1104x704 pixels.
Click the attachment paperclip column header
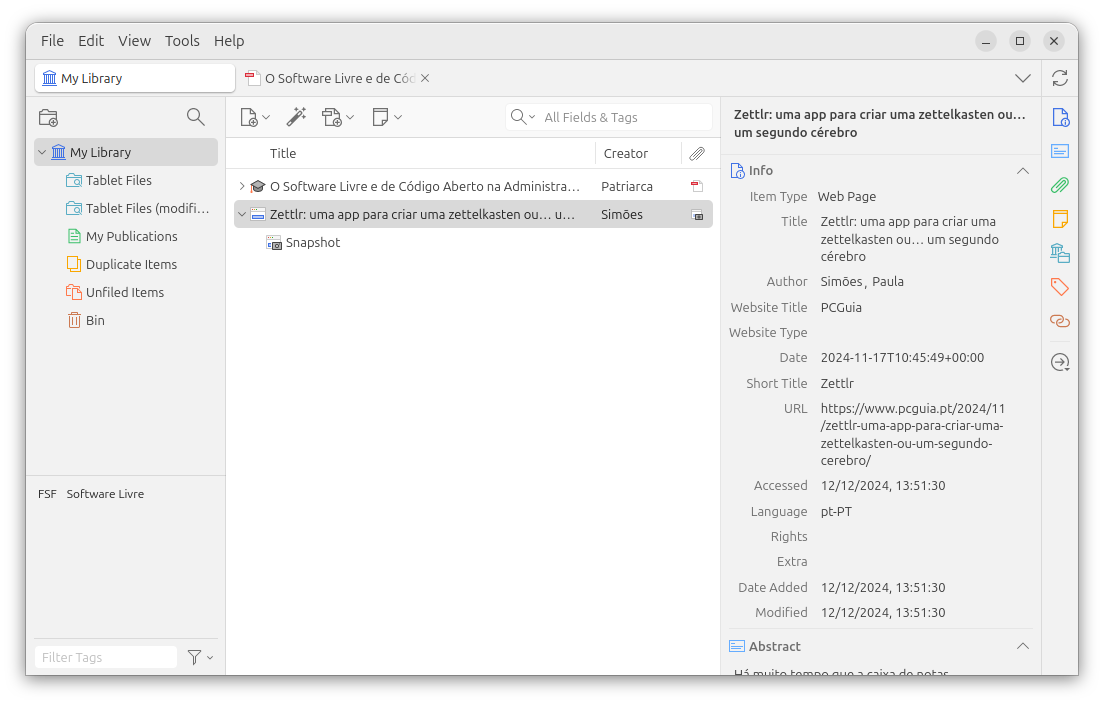(x=697, y=153)
